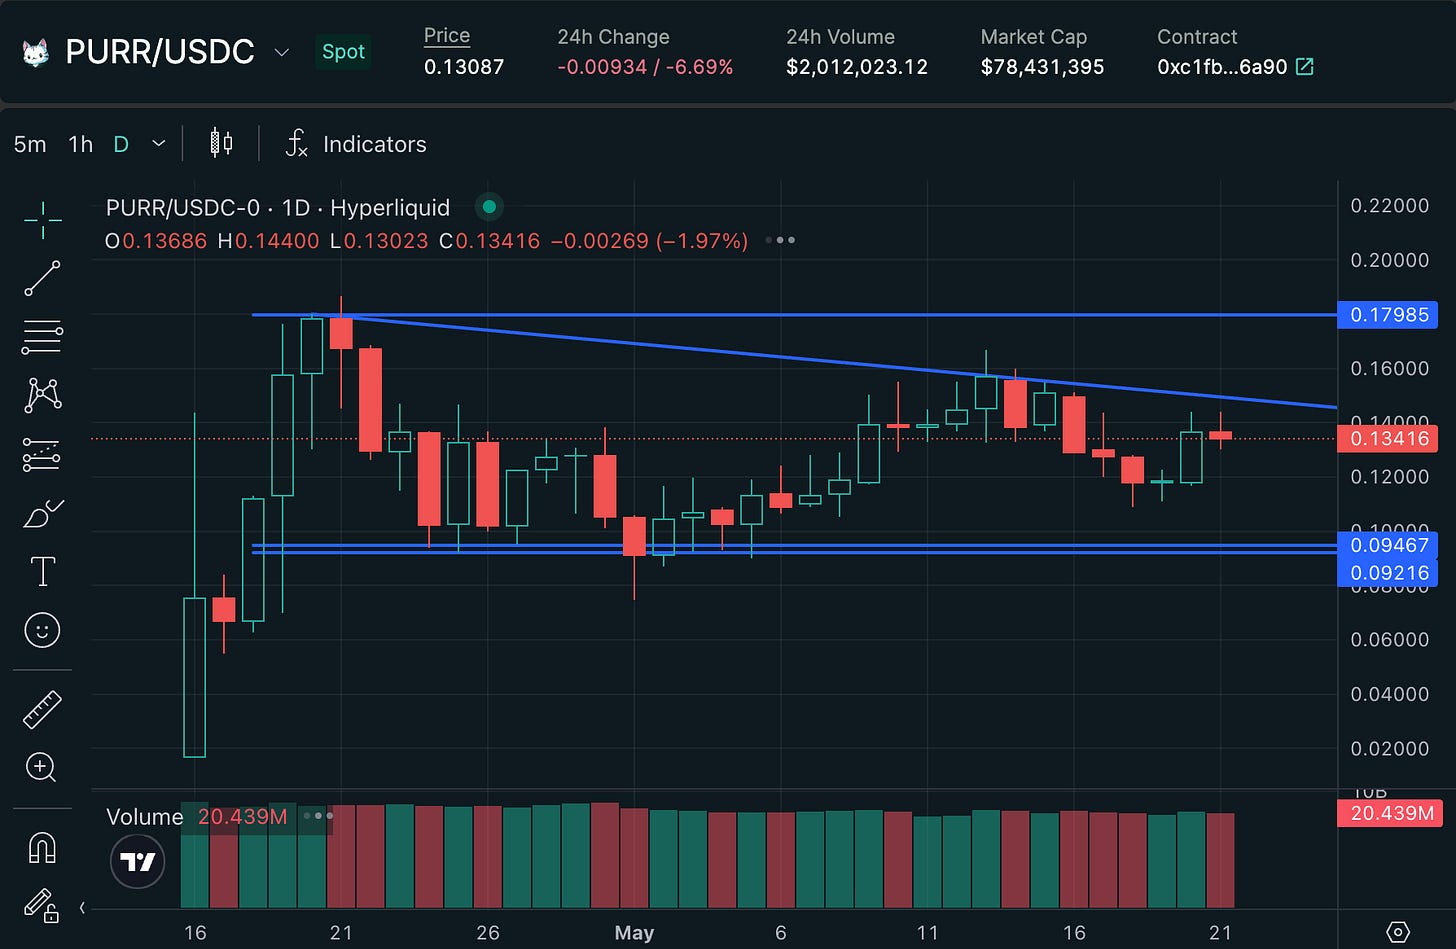The width and height of the screenshot is (1456, 949).
Task: Click the fx Indicators icon
Action: pyautogui.click(x=296, y=144)
